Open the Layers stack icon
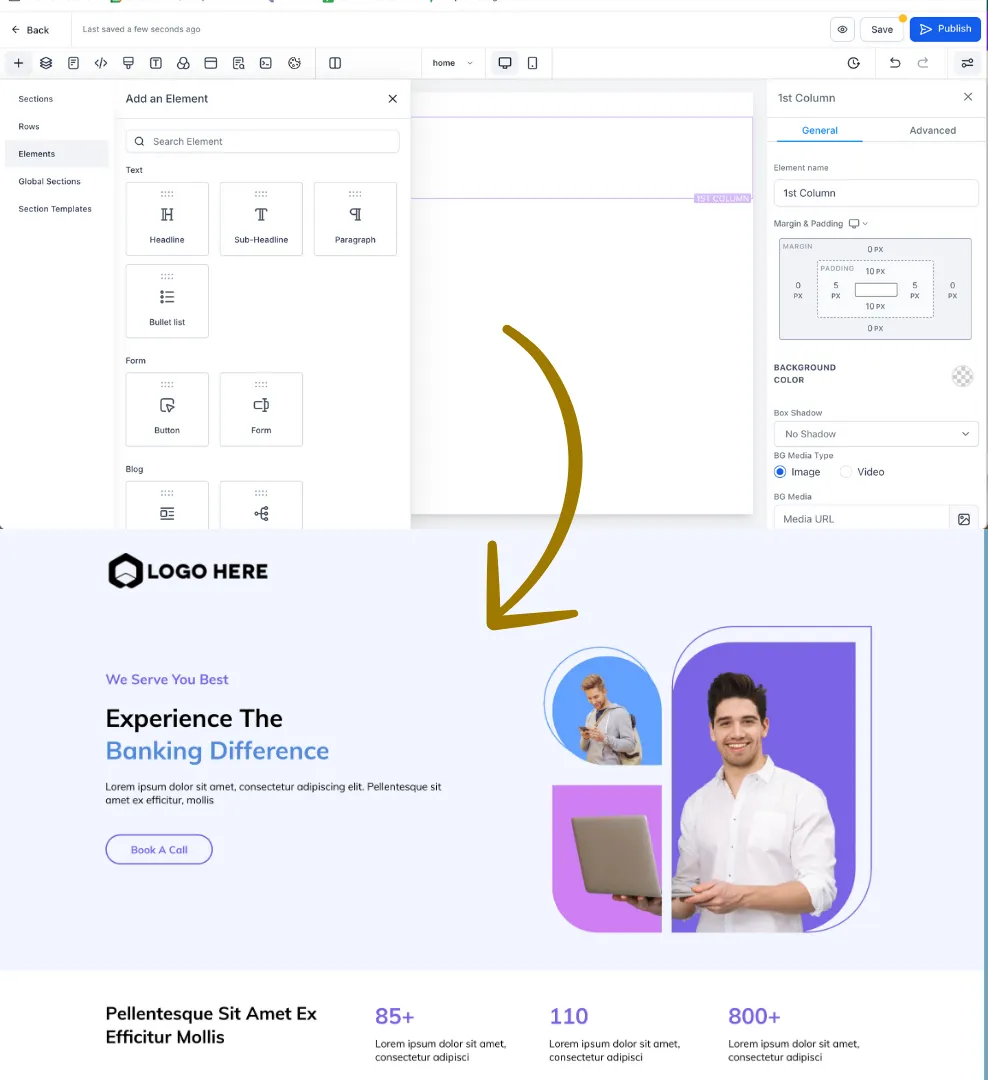Image resolution: width=988 pixels, height=1080 pixels. coord(46,63)
